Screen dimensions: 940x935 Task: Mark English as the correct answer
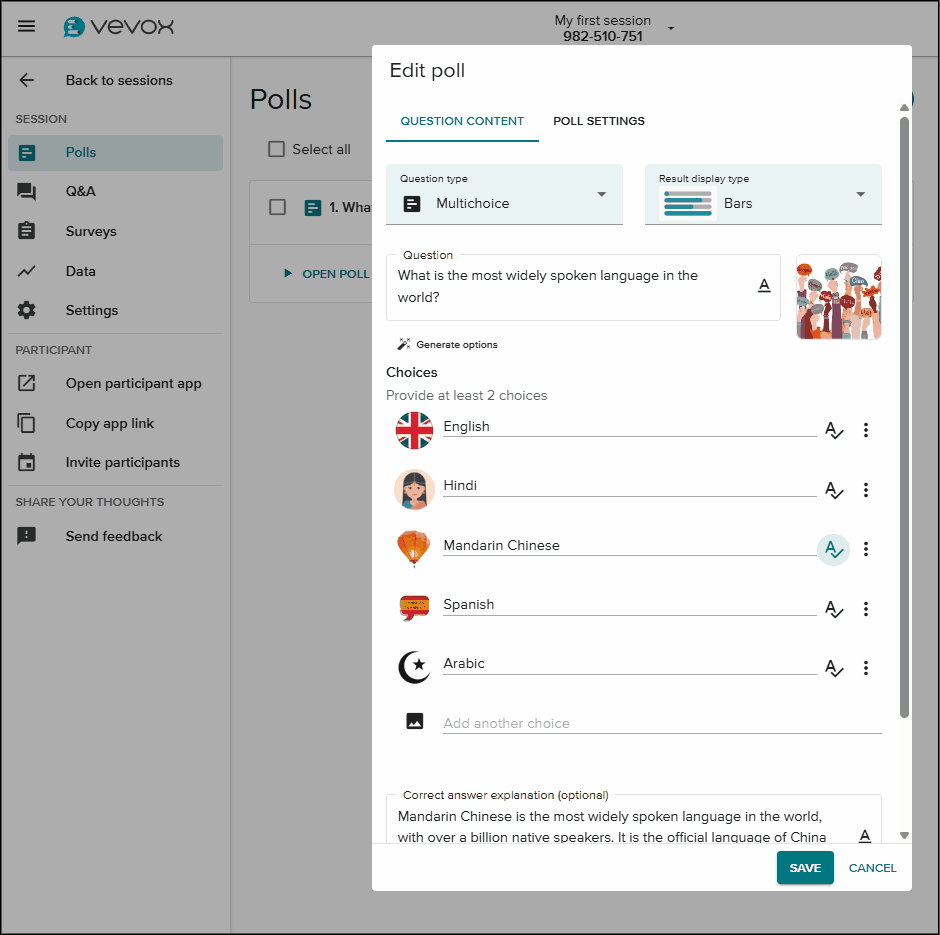coord(833,430)
